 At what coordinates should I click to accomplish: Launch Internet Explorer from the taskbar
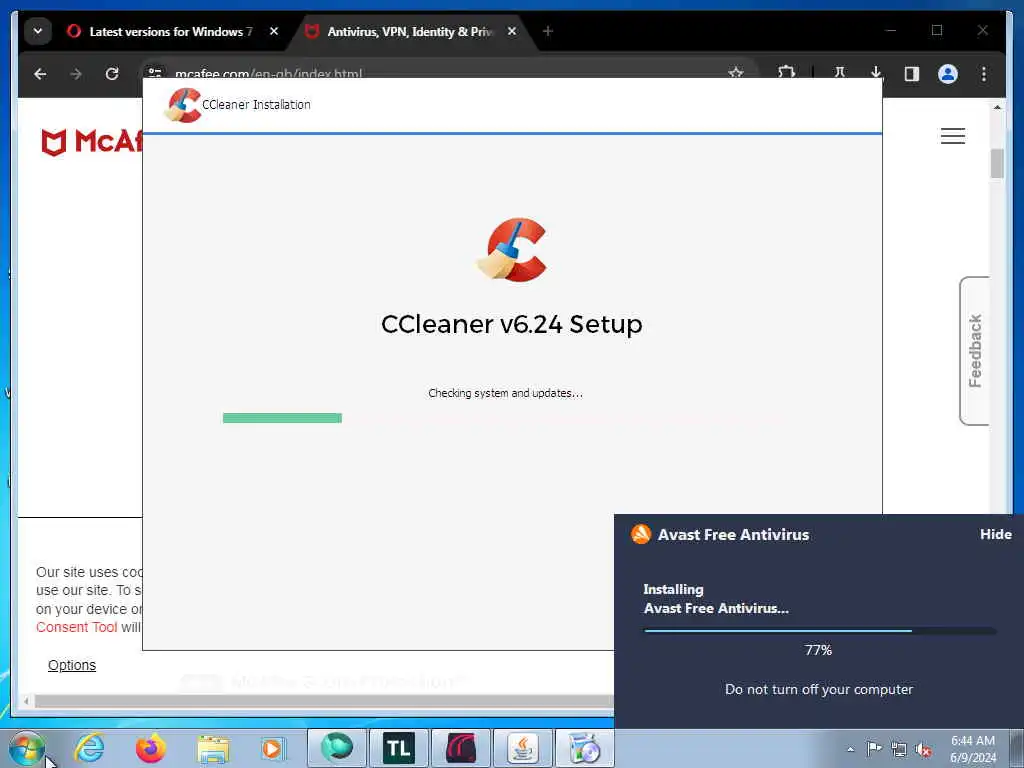89,748
